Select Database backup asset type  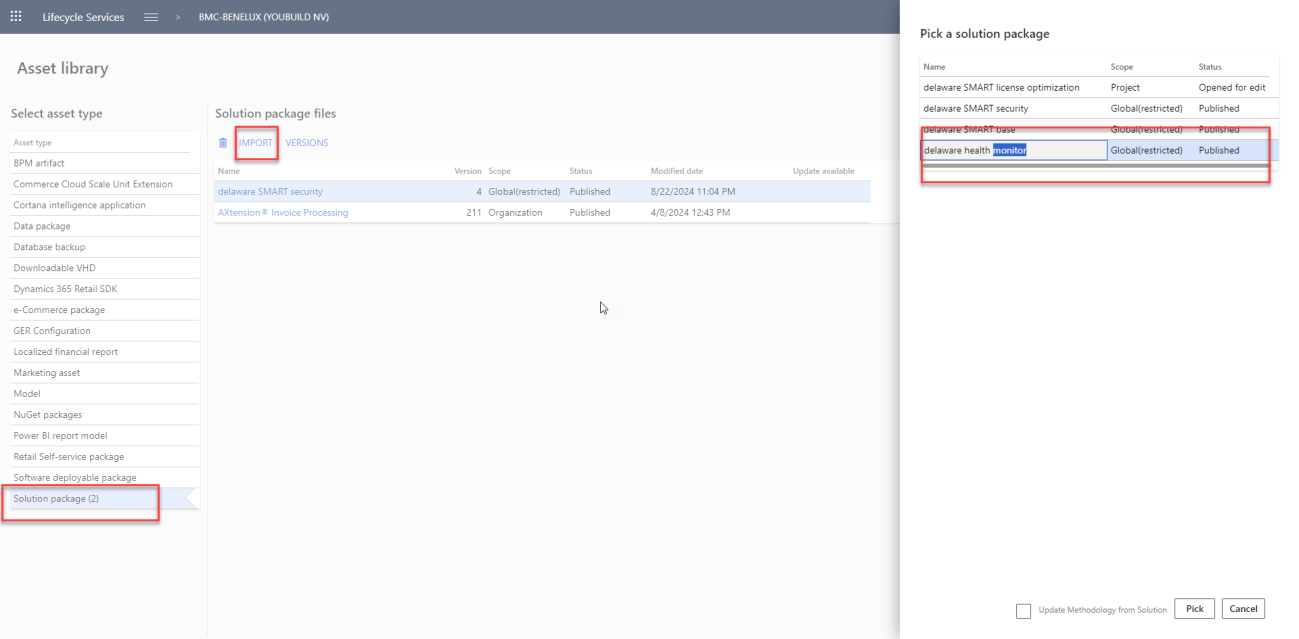(x=105, y=247)
